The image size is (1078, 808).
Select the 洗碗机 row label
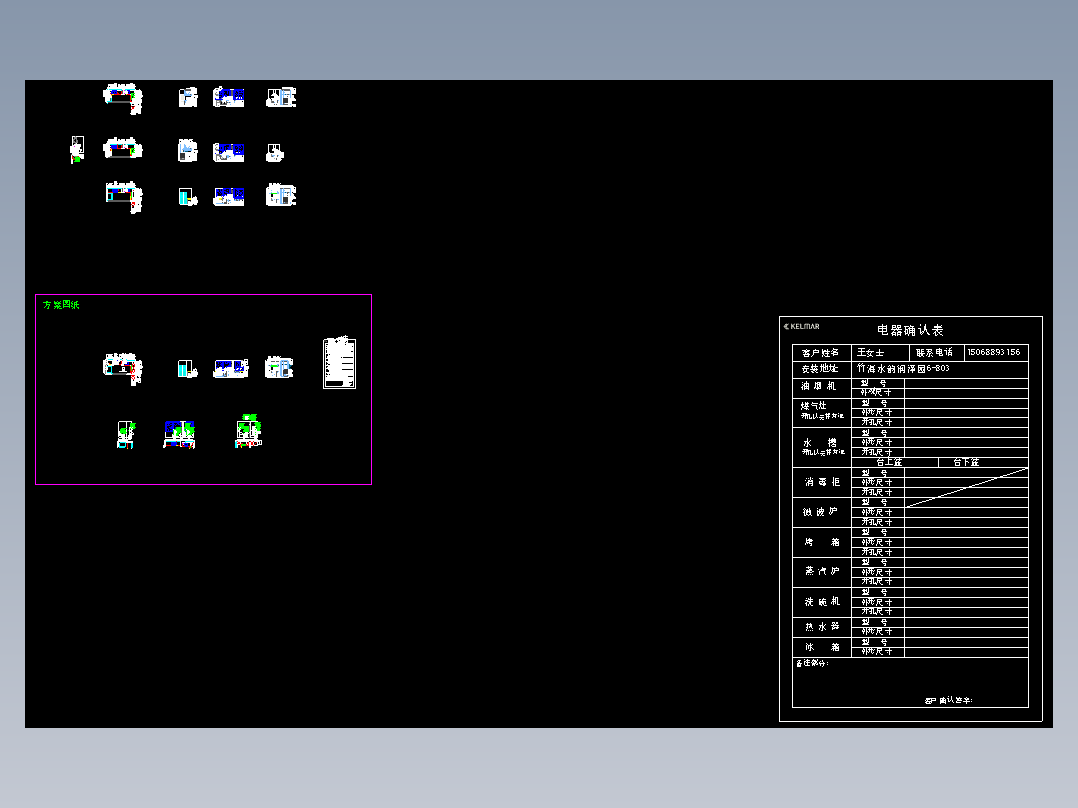(x=822, y=601)
